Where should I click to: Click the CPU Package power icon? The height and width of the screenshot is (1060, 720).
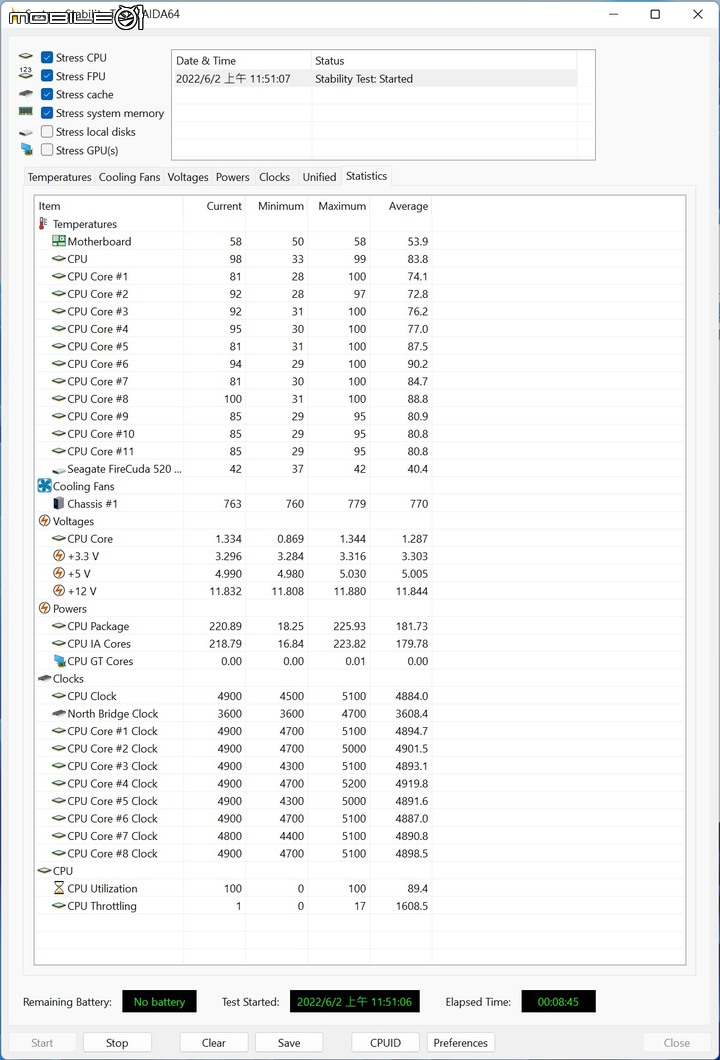coord(59,626)
